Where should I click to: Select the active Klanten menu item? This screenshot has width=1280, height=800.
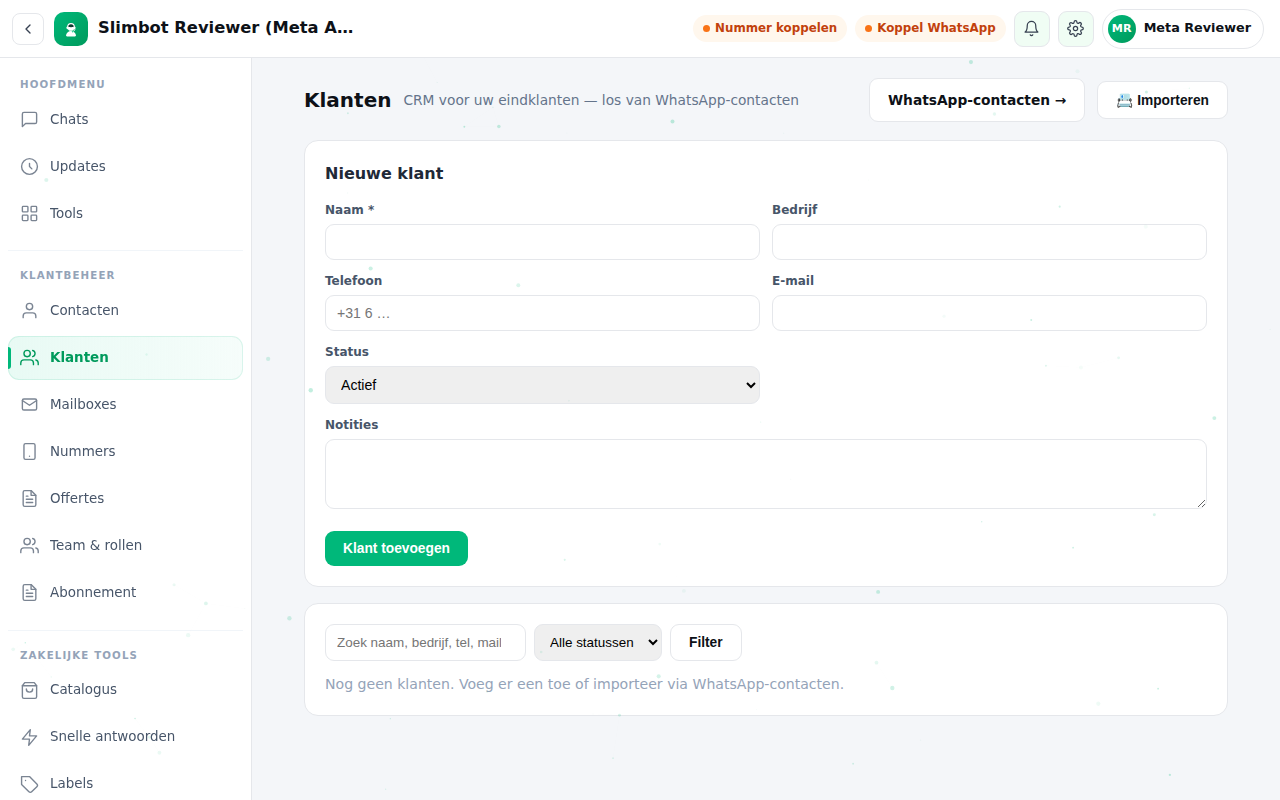125,357
